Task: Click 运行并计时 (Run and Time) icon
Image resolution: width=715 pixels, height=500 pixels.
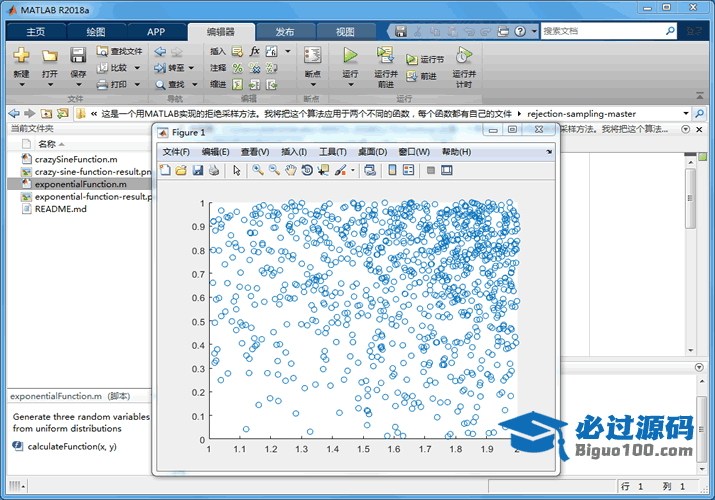Action: [464, 55]
